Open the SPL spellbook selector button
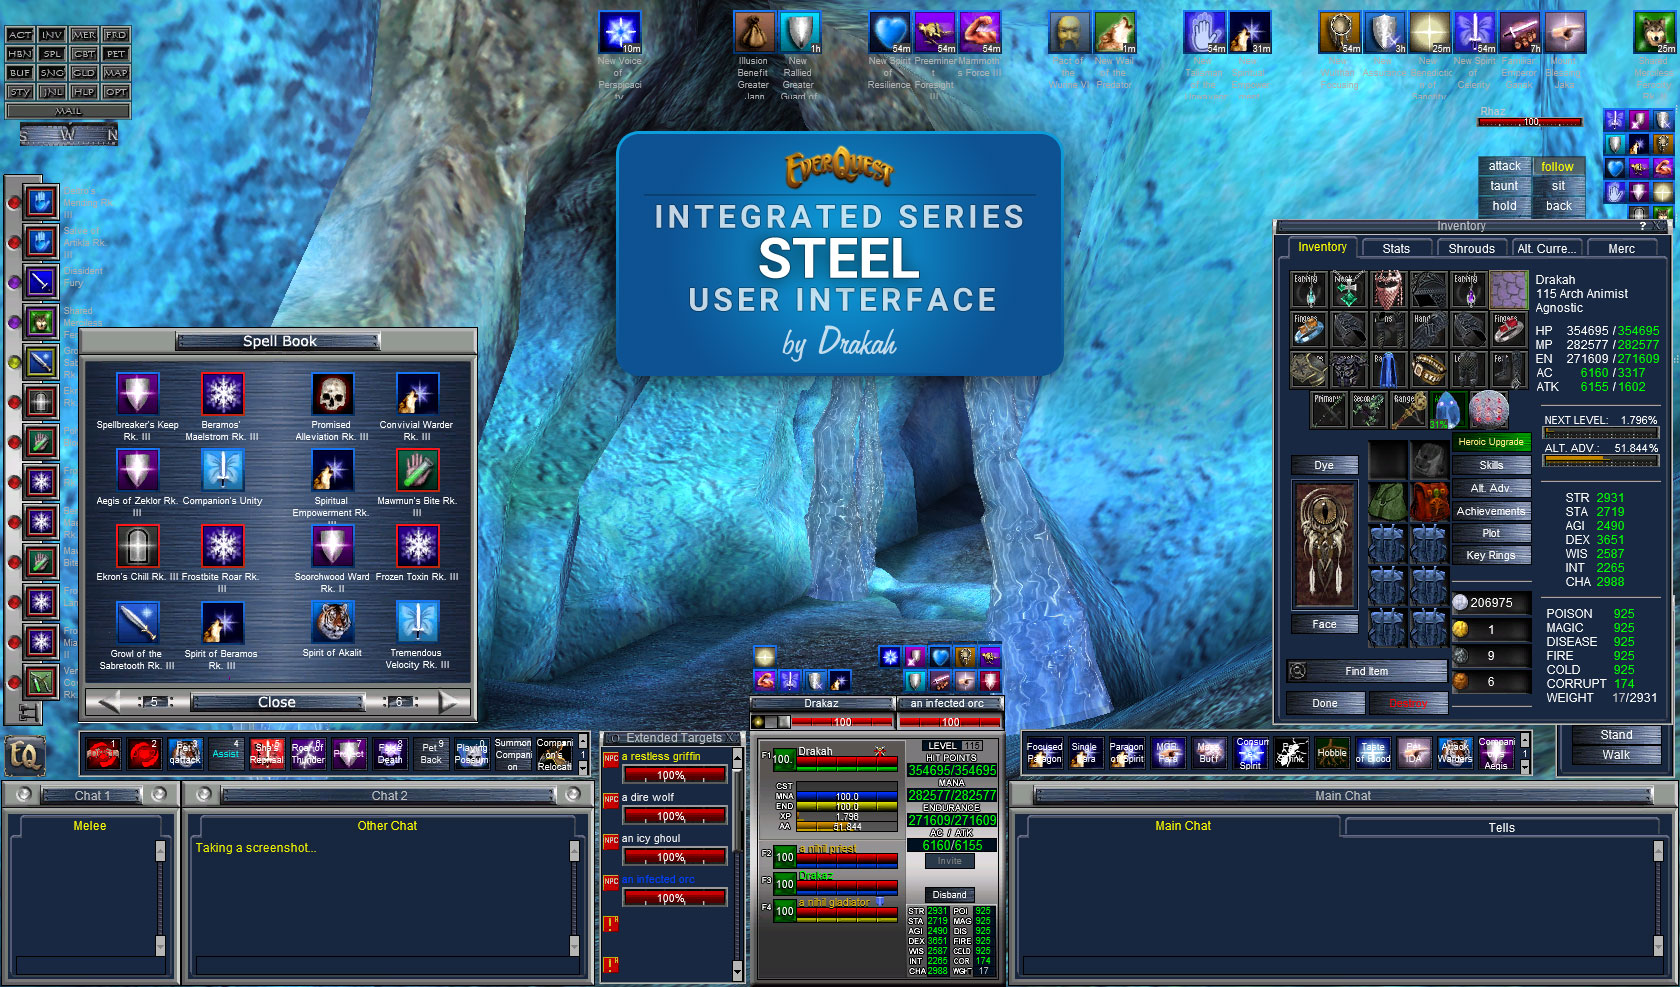Screen dimensions: 1680x987 point(52,54)
